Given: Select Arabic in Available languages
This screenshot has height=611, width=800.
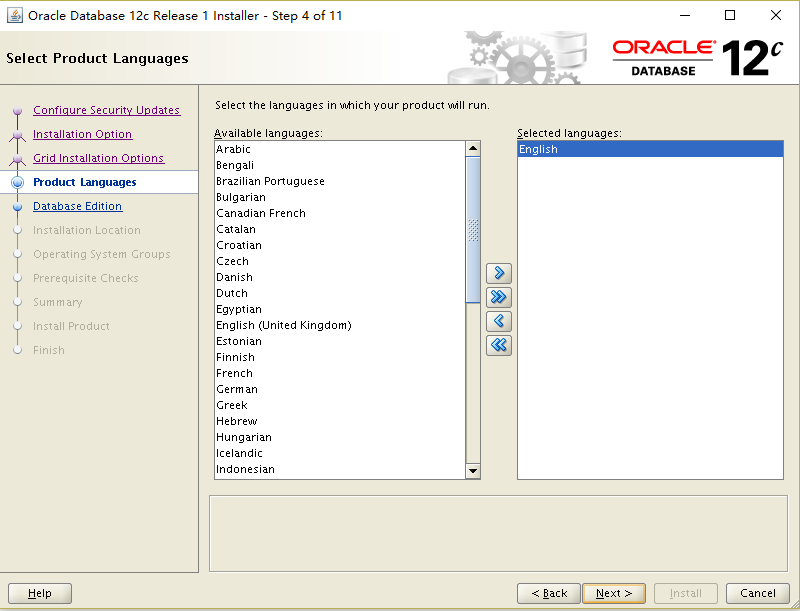Looking at the screenshot, I should [340, 149].
